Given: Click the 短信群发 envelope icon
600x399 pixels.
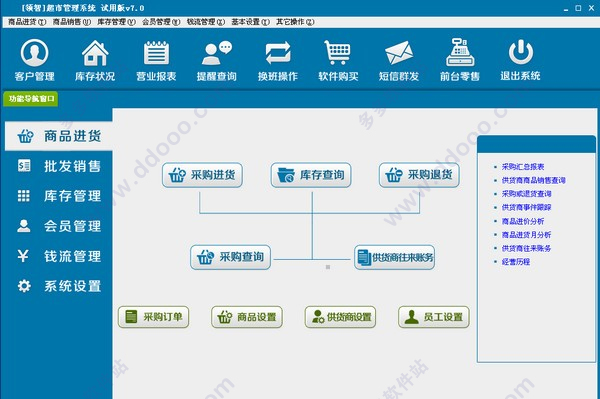Looking at the screenshot, I should (399, 53).
